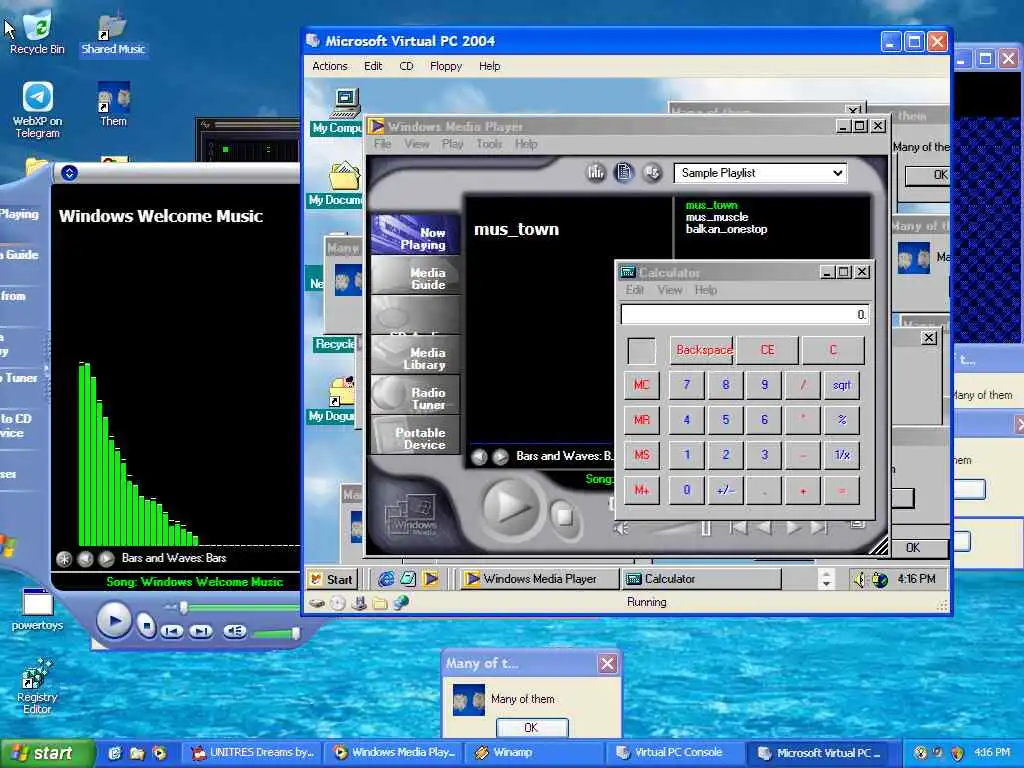Select the Shared Music desktop shortcut
Viewport: 1024px width, 768px height.
(x=113, y=33)
